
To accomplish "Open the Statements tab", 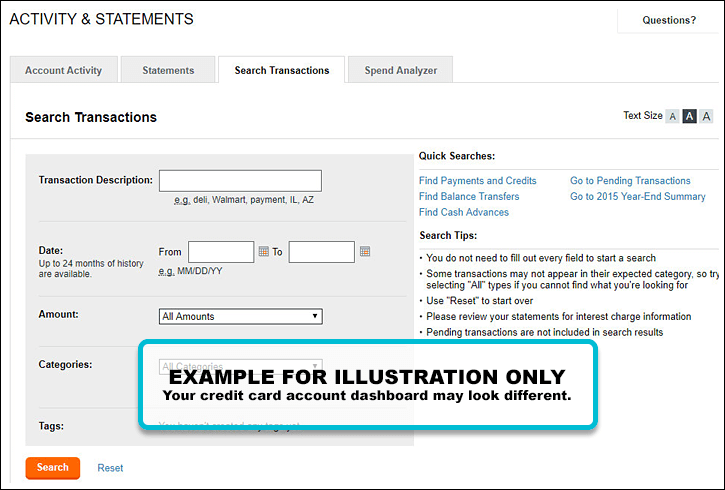I will point(168,70).
